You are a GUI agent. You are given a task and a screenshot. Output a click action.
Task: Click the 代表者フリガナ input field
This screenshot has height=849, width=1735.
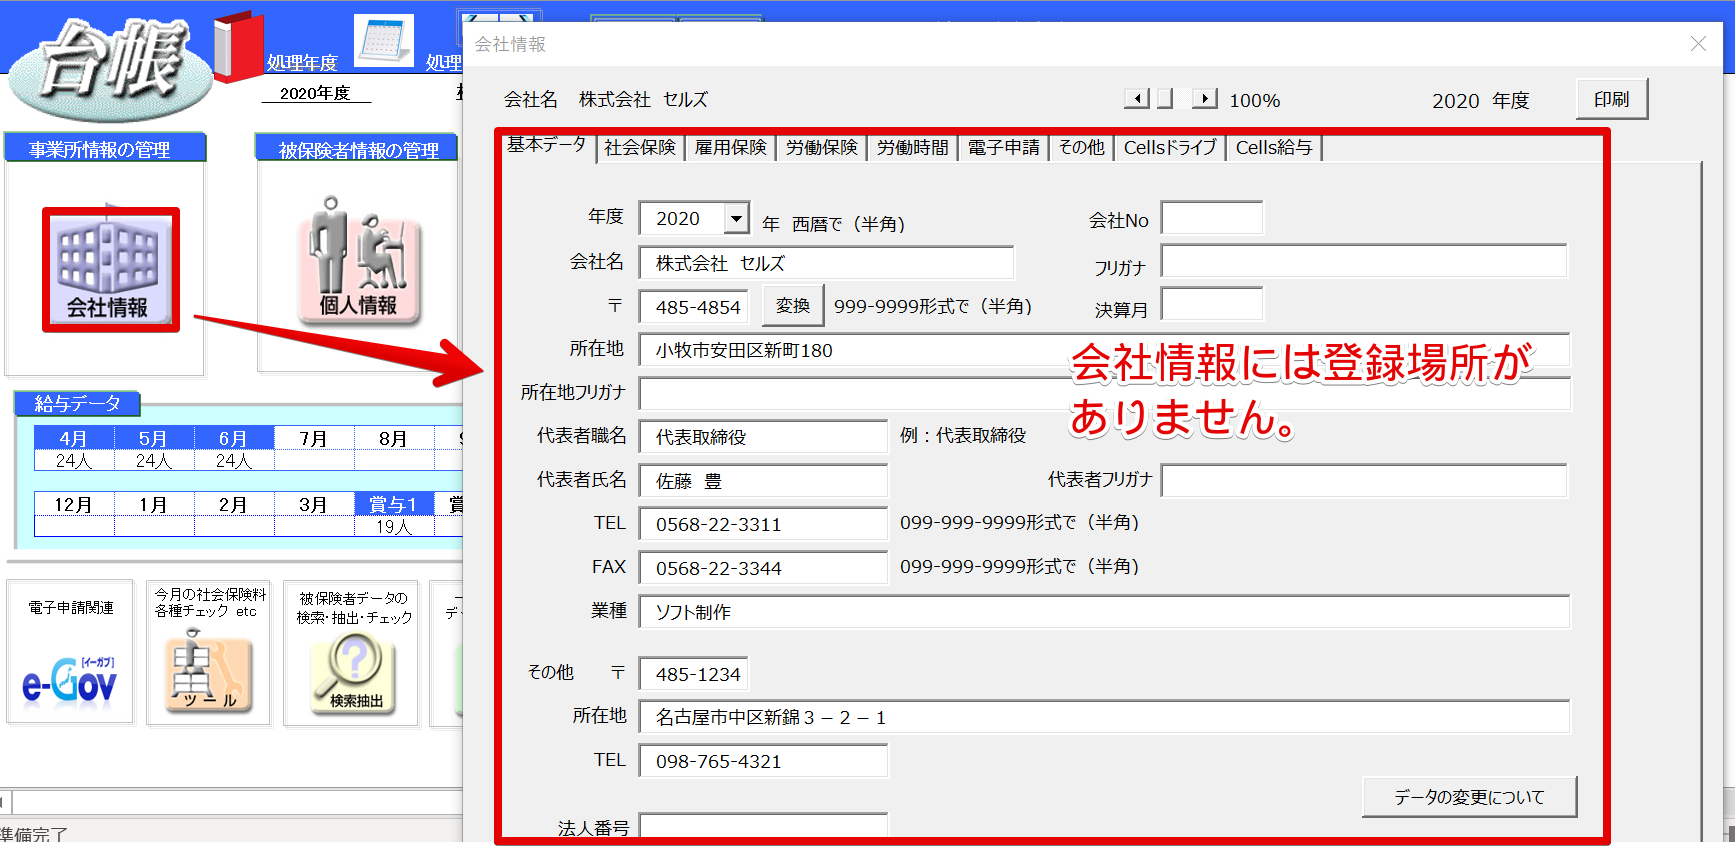[x=1363, y=481]
